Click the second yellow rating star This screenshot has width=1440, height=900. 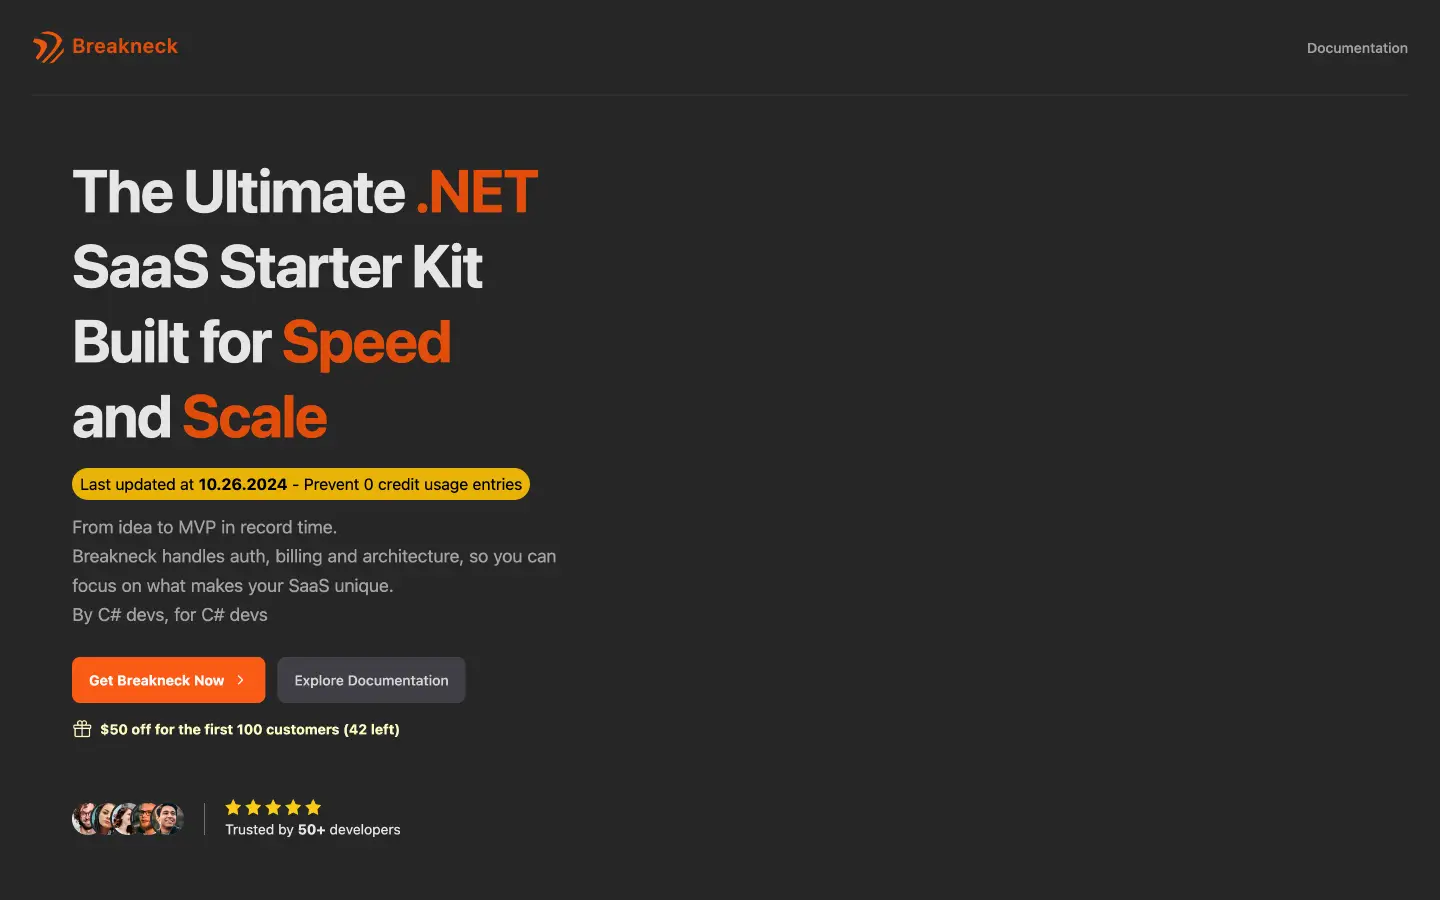253,807
